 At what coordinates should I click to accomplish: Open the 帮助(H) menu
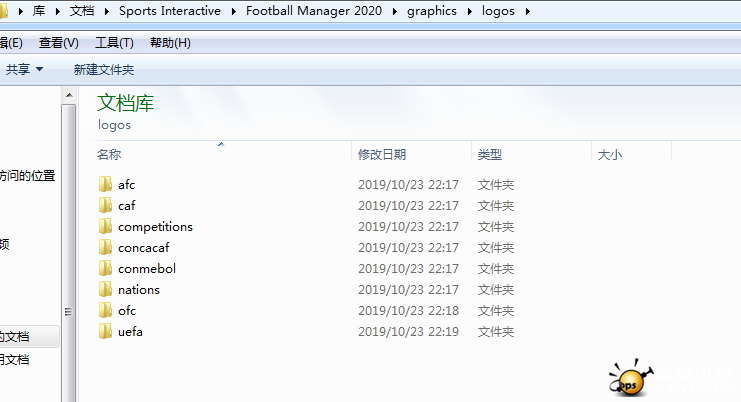[170, 43]
